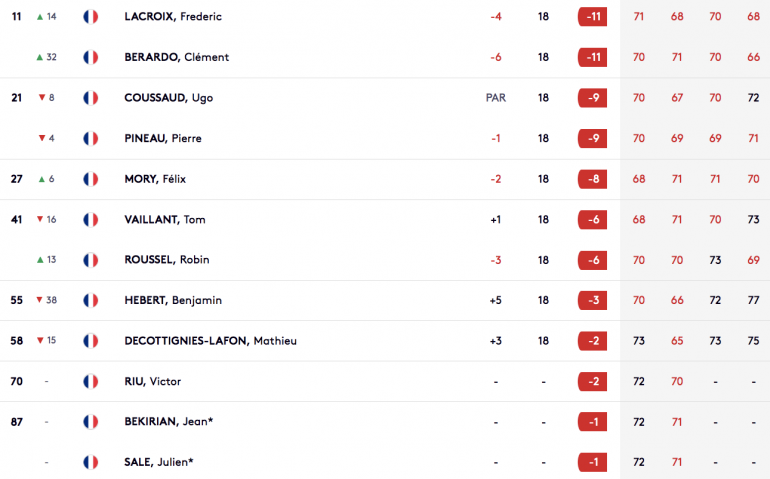
Task: Click the red down arrow beside PINEAU, Pierre
Action: tap(42, 138)
